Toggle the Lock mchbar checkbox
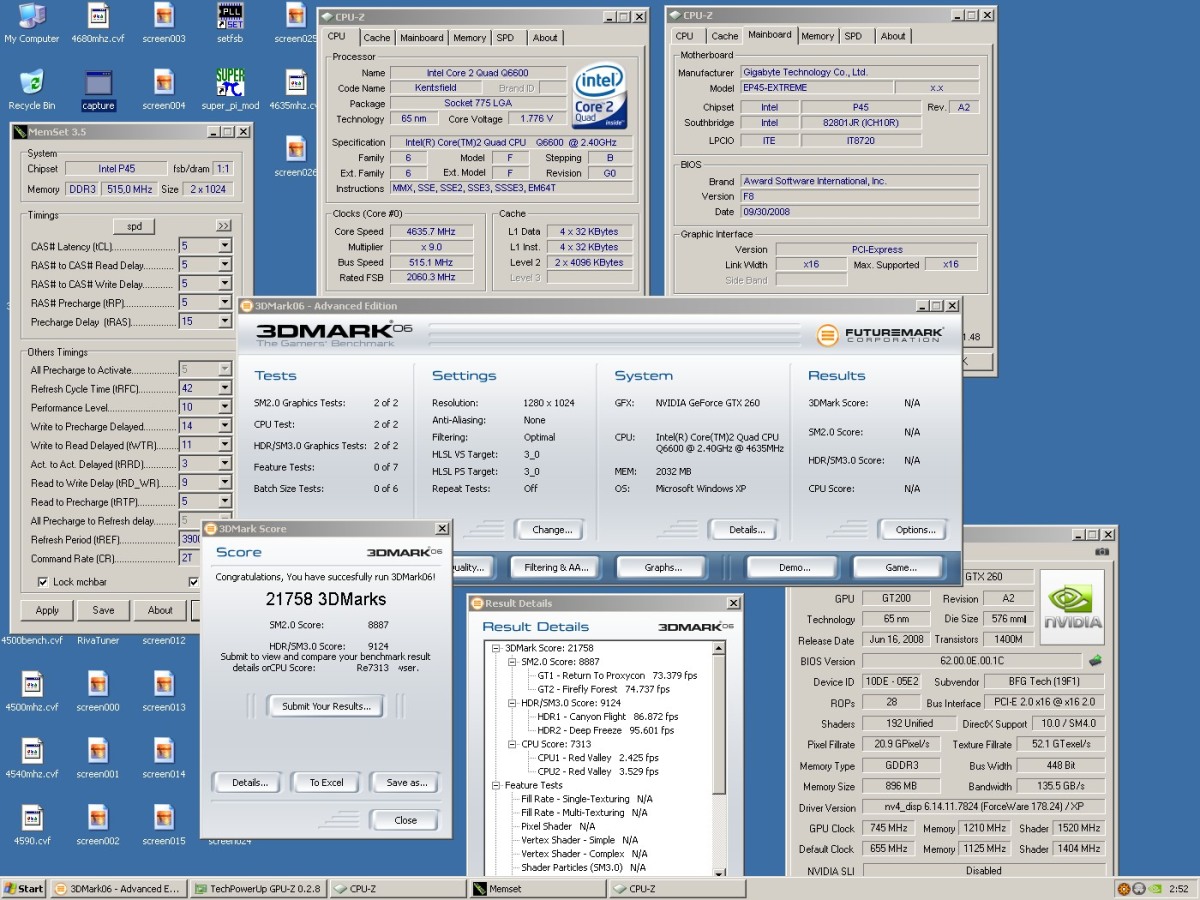This screenshot has width=1200, height=900. pyautogui.click(x=43, y=582)
